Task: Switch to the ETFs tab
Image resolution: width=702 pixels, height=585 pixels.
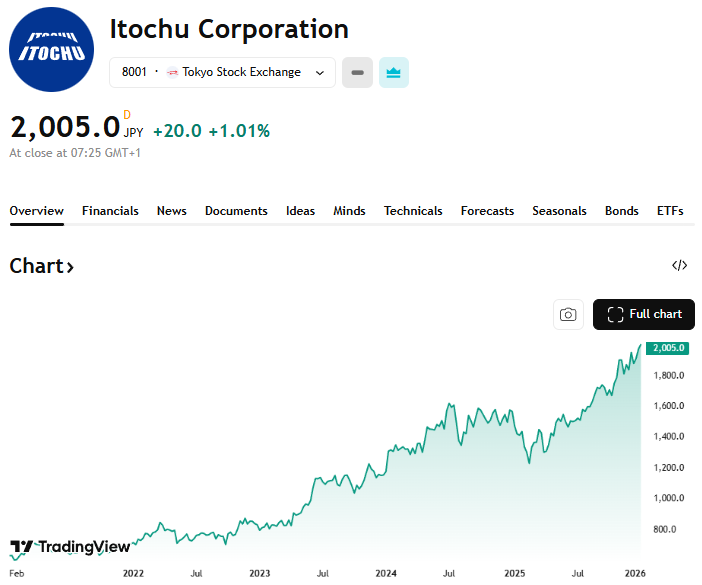Action: (x=670, y=211)
